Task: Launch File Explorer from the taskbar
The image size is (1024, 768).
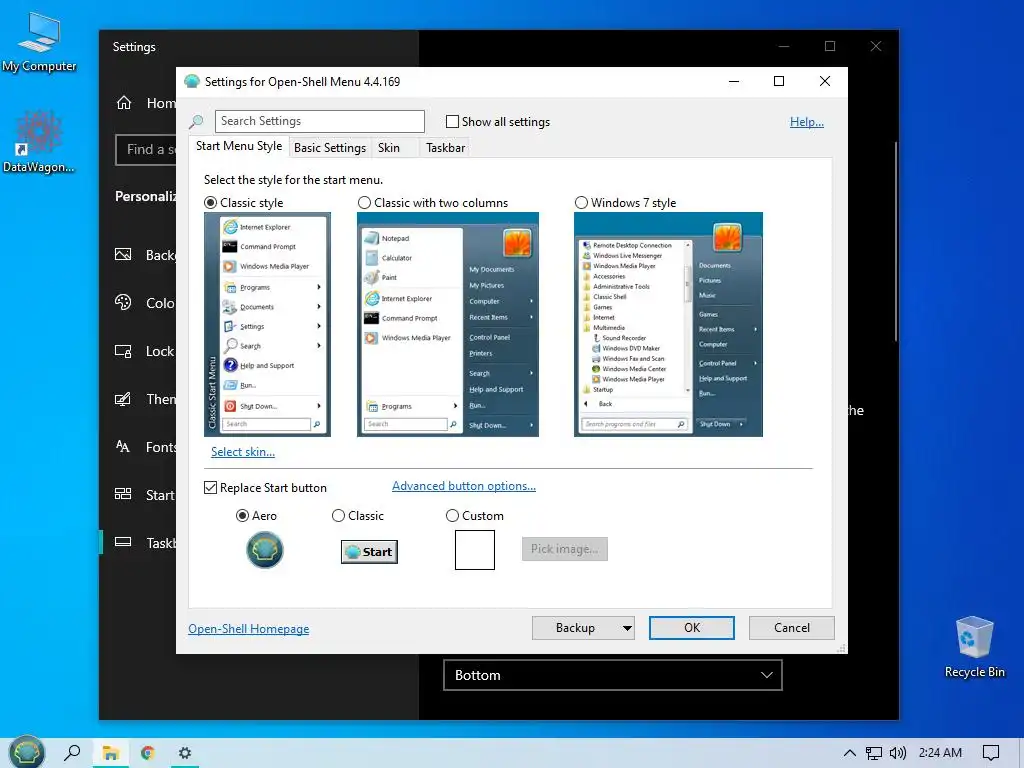Action: pos(110,754)
